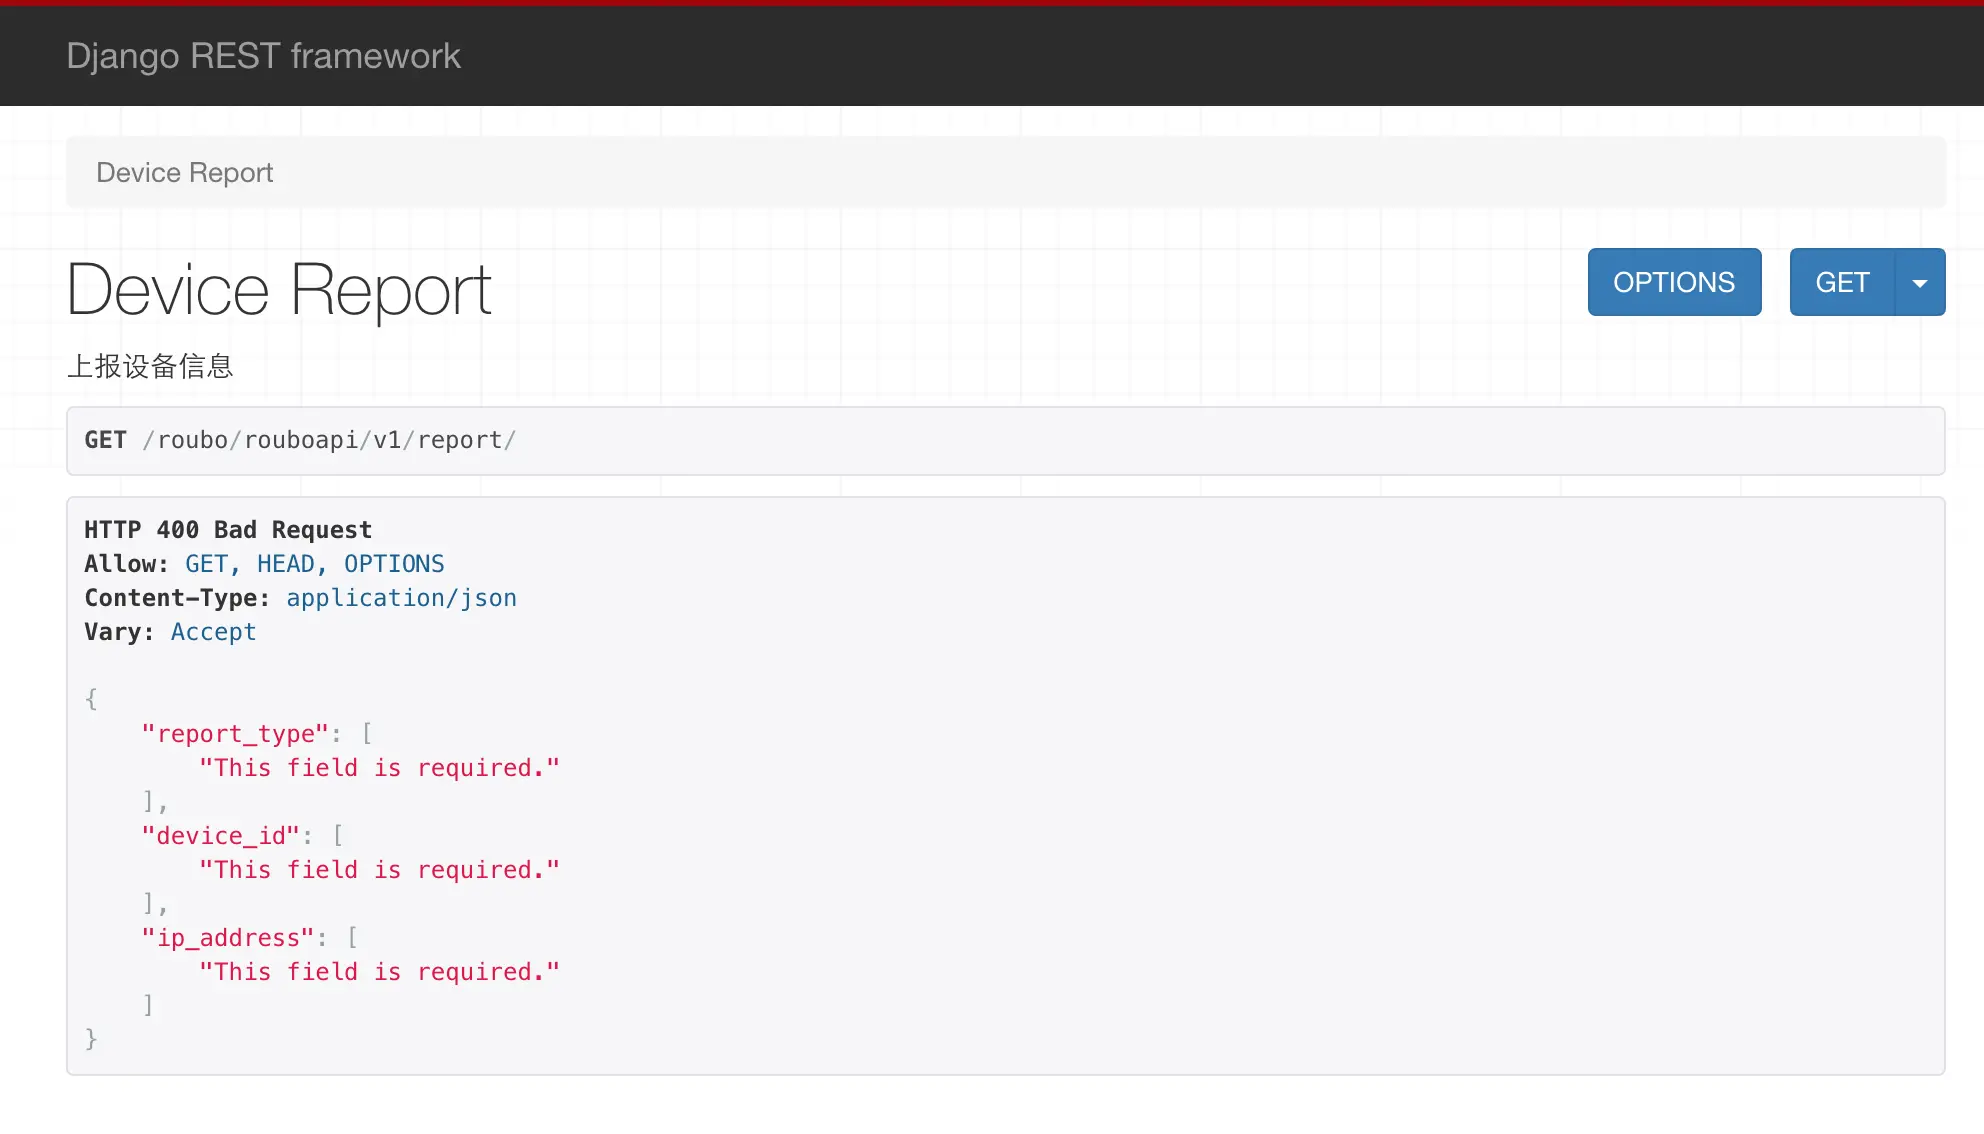The height and width of the screenshot is (1134, 1984).
Task: Click the Device Report breadcrumb
Action: click(x=184, y=173)
